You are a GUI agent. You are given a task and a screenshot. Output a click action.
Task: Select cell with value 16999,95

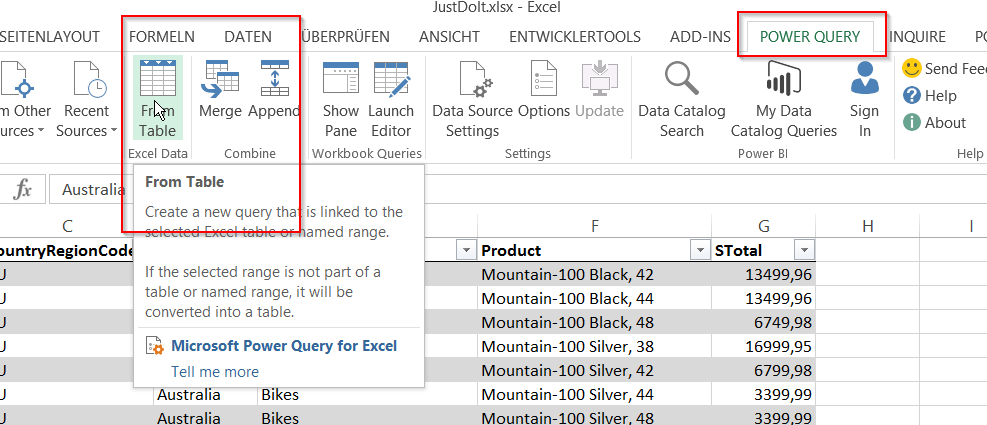click(764, 346)
